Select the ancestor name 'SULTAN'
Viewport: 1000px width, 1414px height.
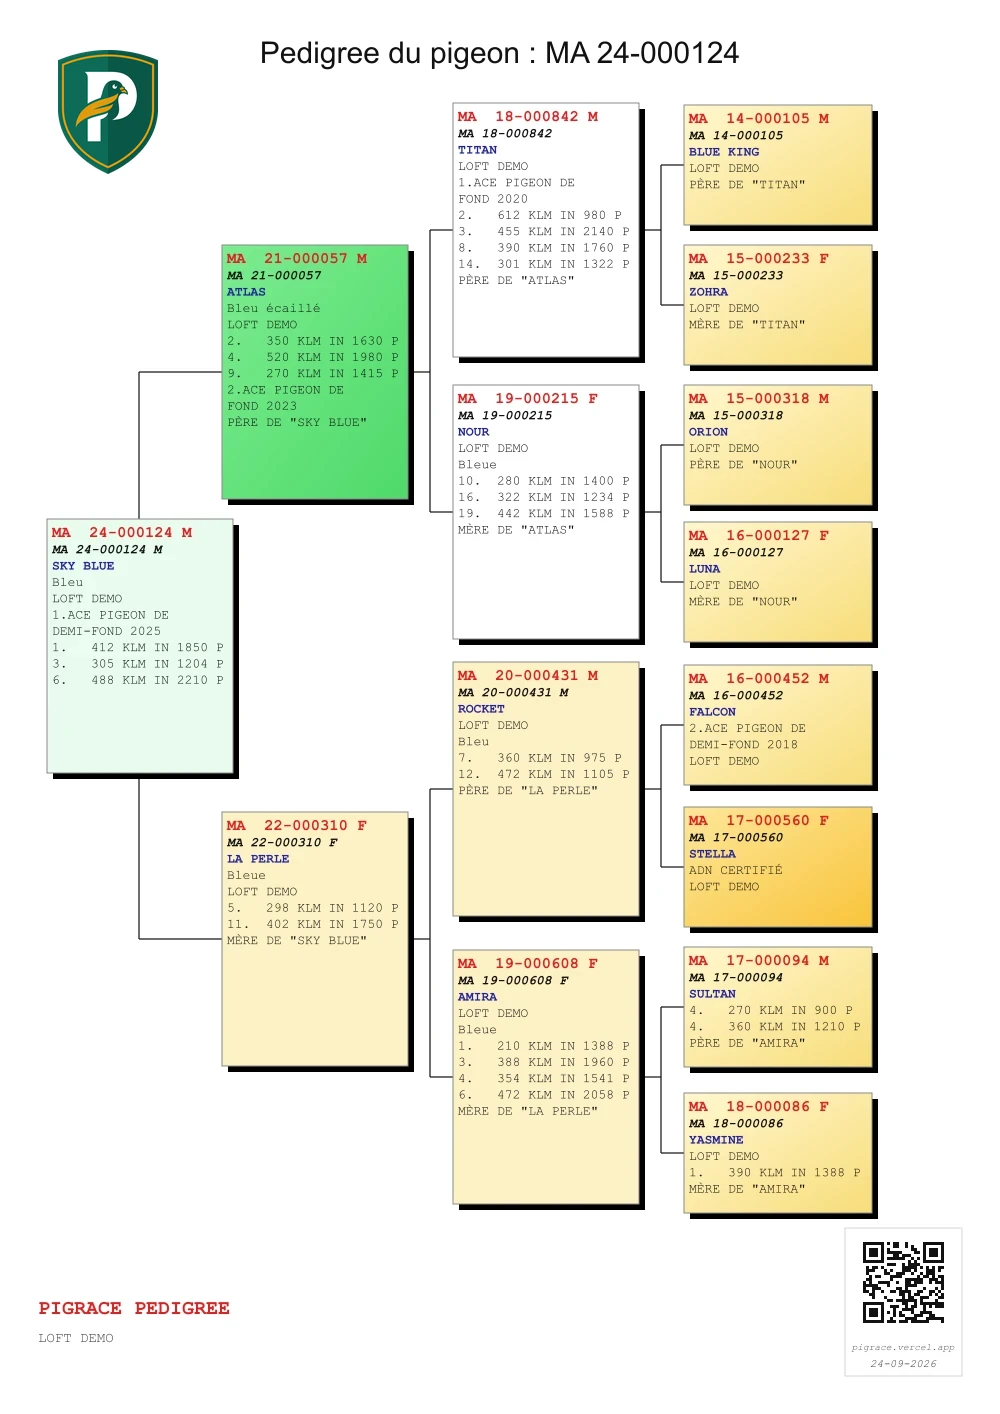click(x=712, y=994)
